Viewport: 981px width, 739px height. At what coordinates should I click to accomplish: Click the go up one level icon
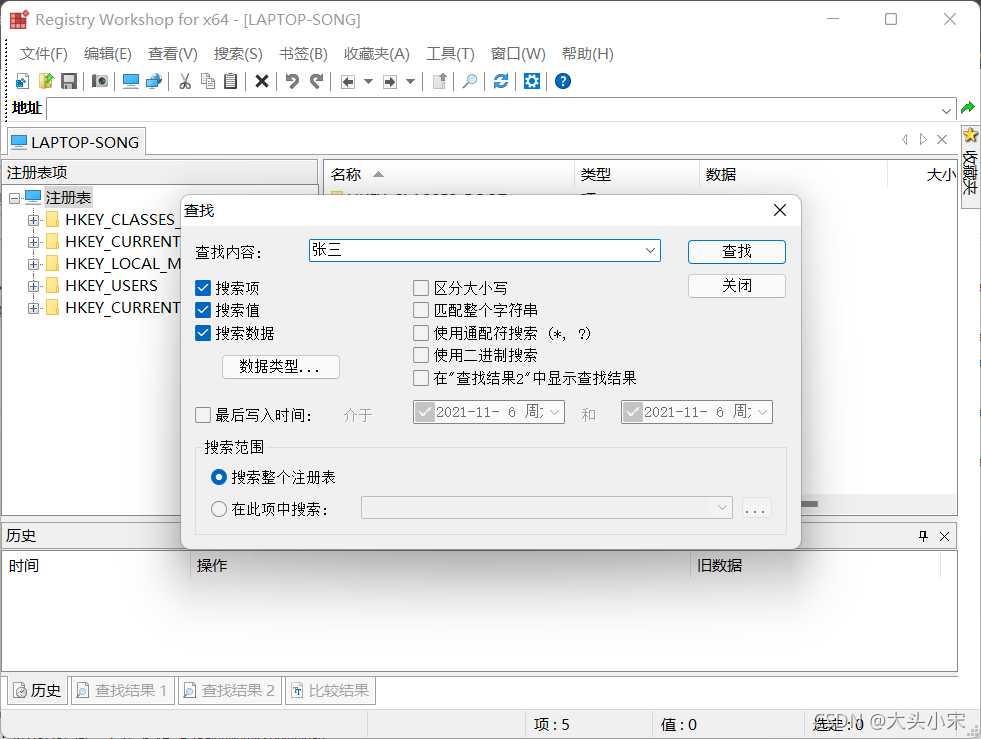[x=439, y=81]
